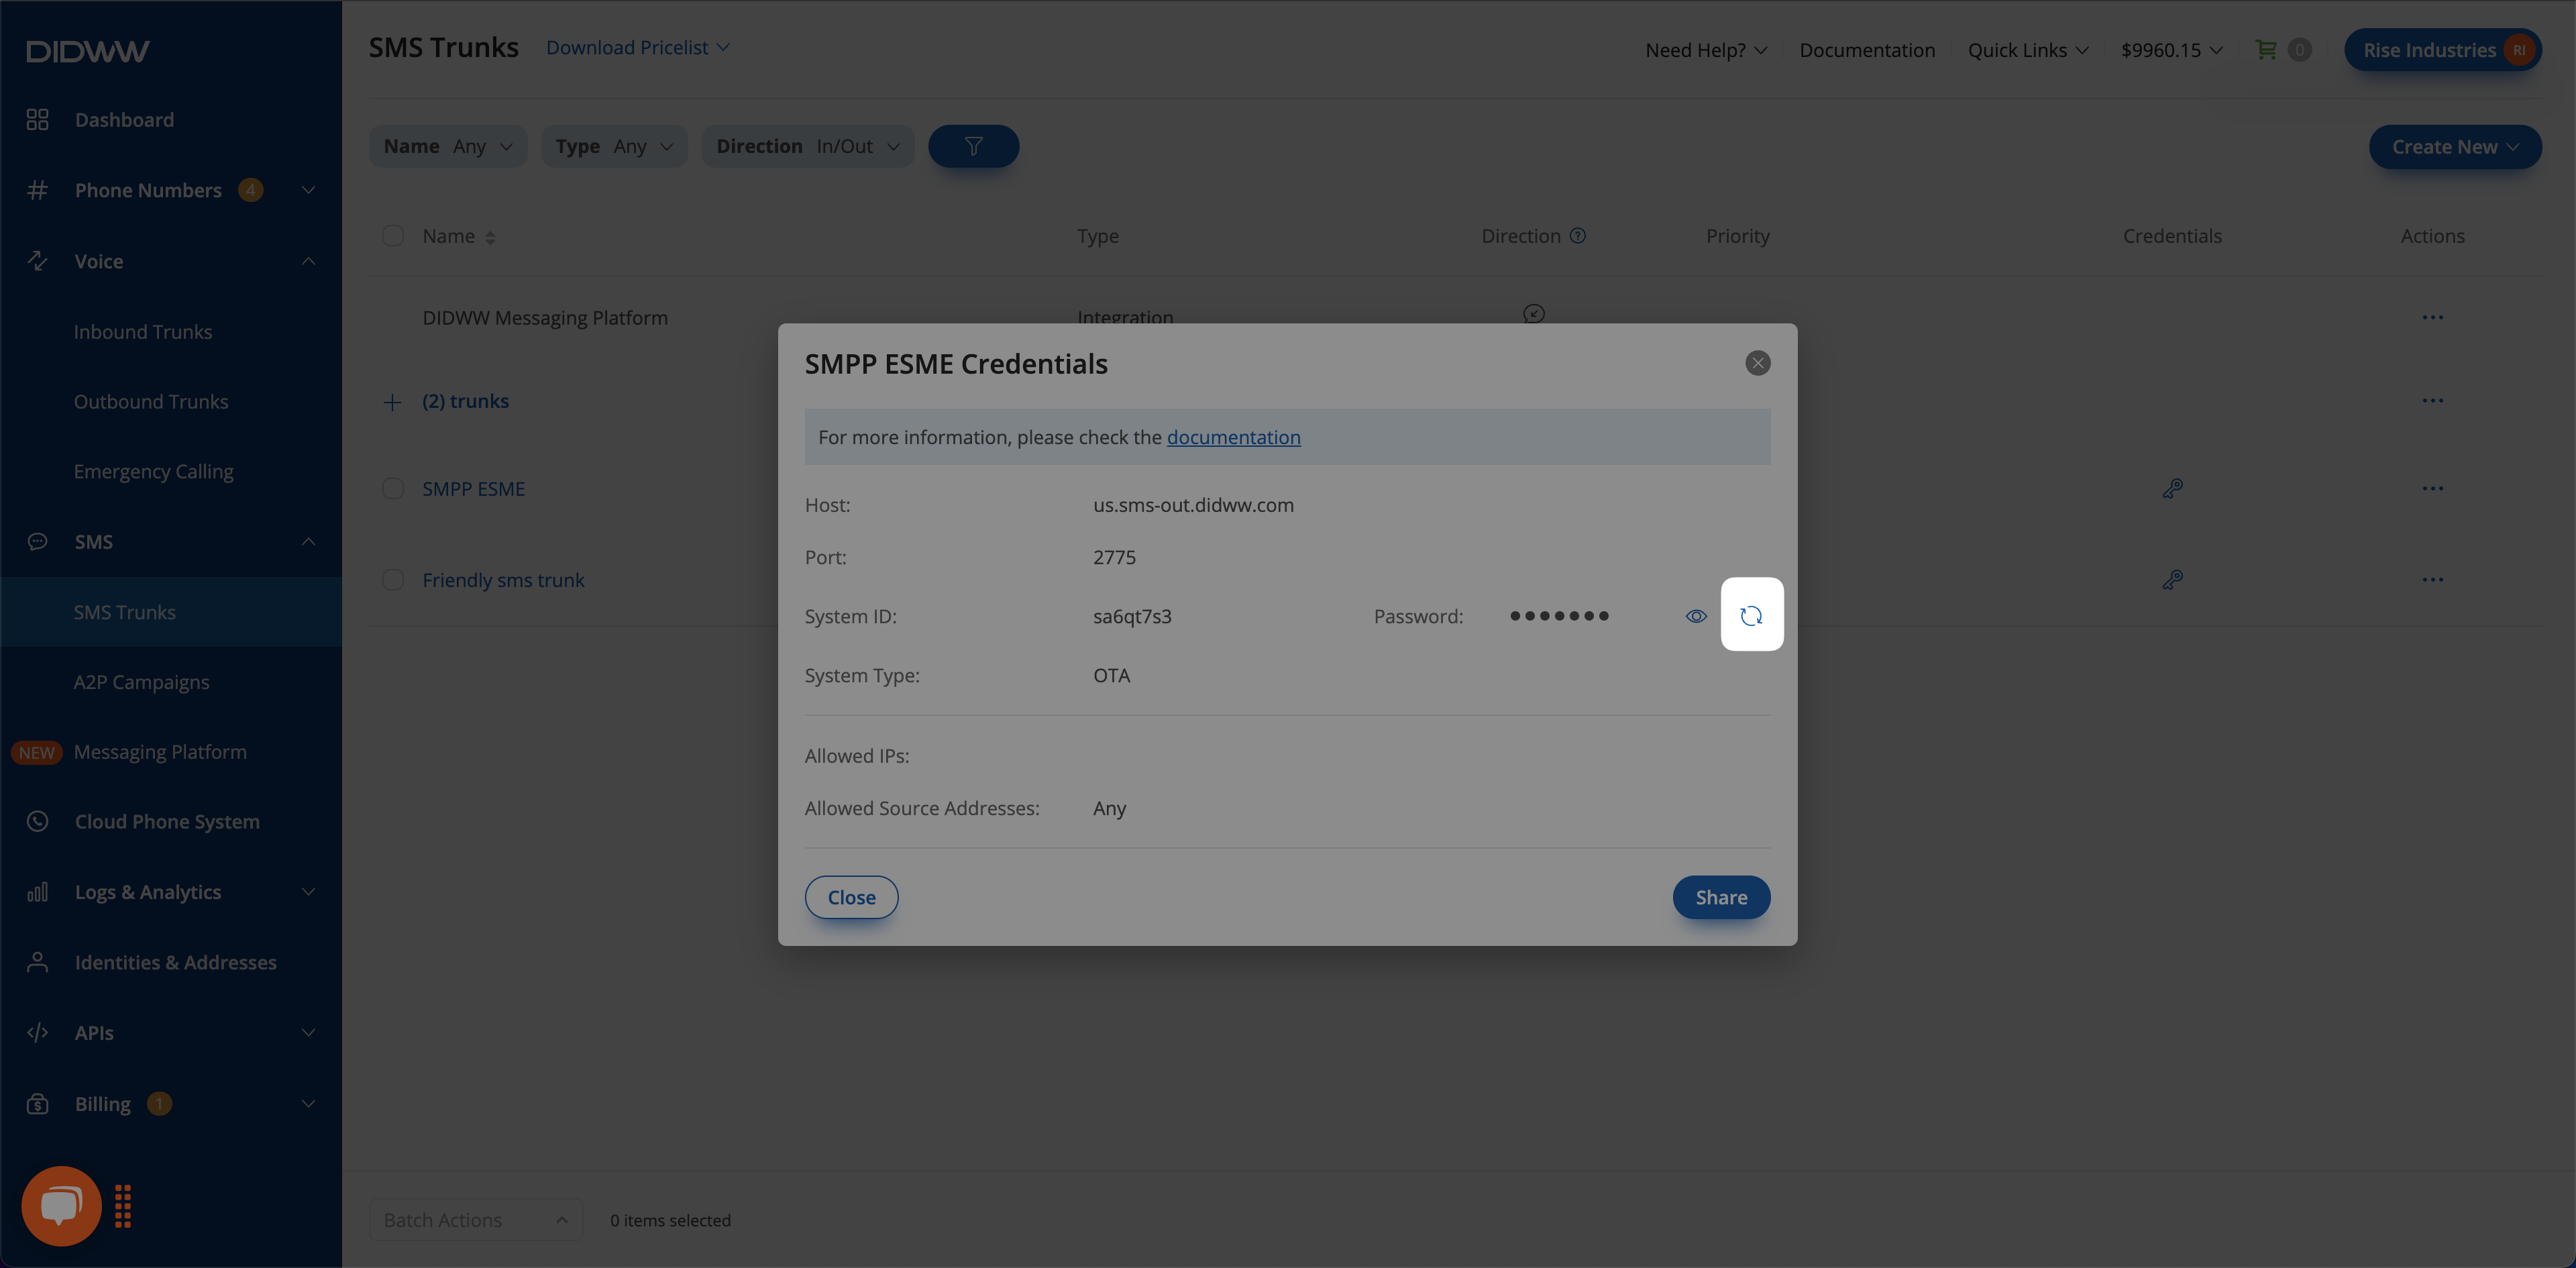Click the Logs & Analytics chart icon
Viewport: 2576px width, 1268px height.
(x=37, y=892)
